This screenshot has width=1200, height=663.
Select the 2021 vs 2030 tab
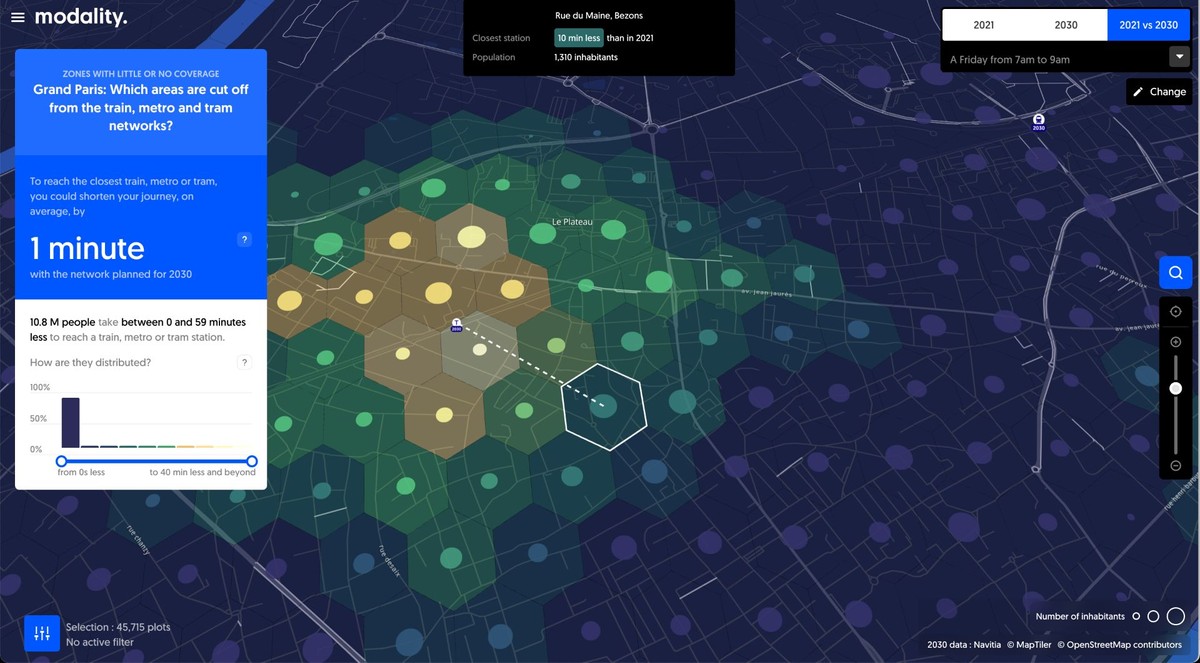[1149, 25]
